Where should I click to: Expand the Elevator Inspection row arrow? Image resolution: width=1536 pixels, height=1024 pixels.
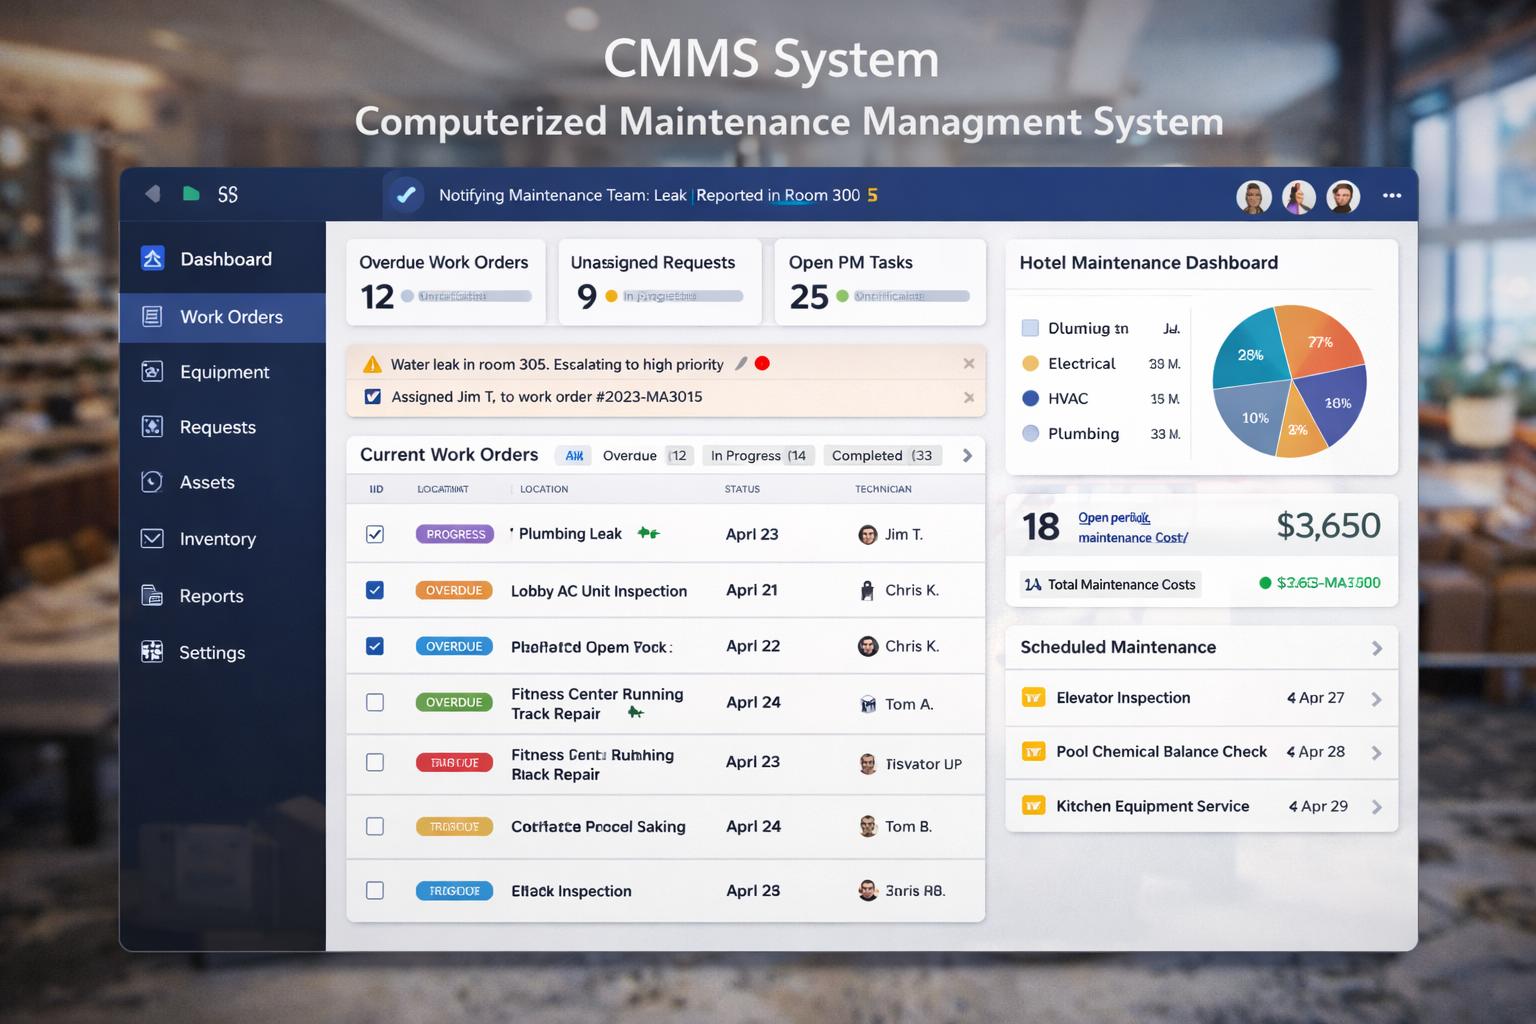(x=1376, y=699)
